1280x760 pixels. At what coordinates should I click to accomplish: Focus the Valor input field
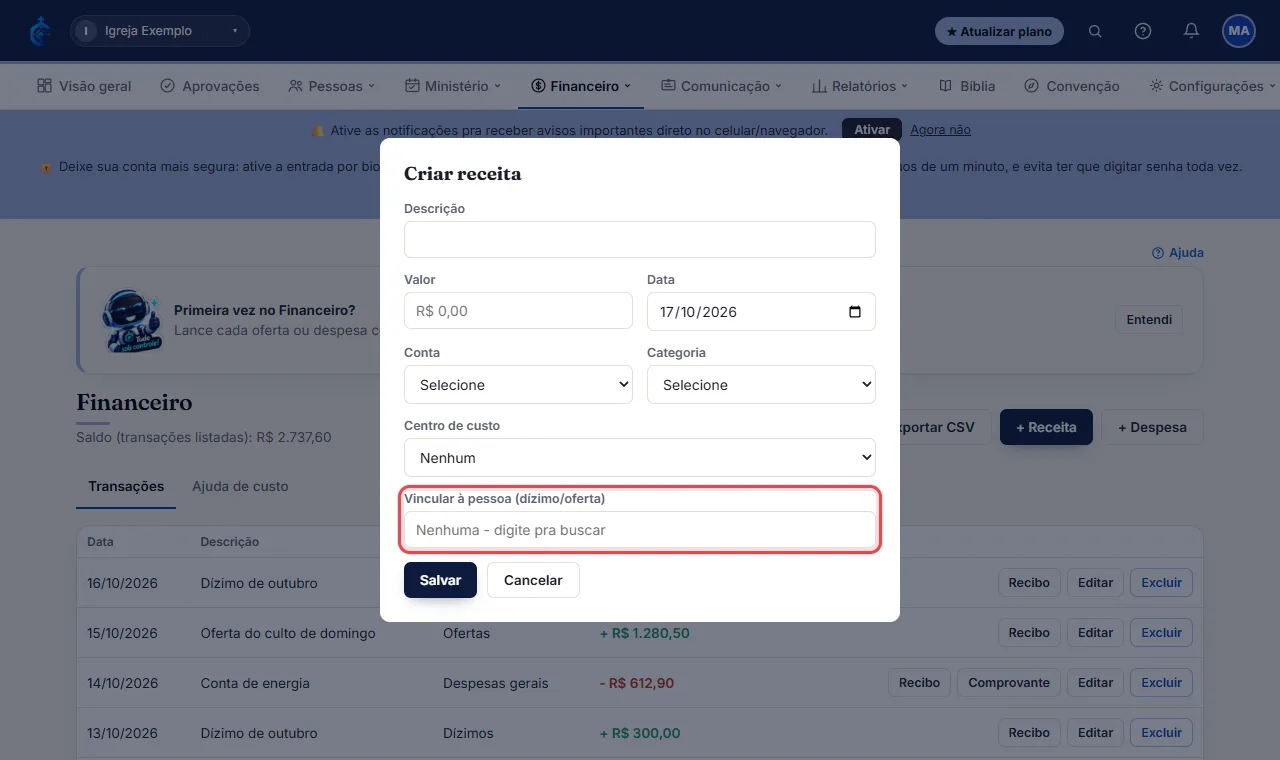click(518, 311)
